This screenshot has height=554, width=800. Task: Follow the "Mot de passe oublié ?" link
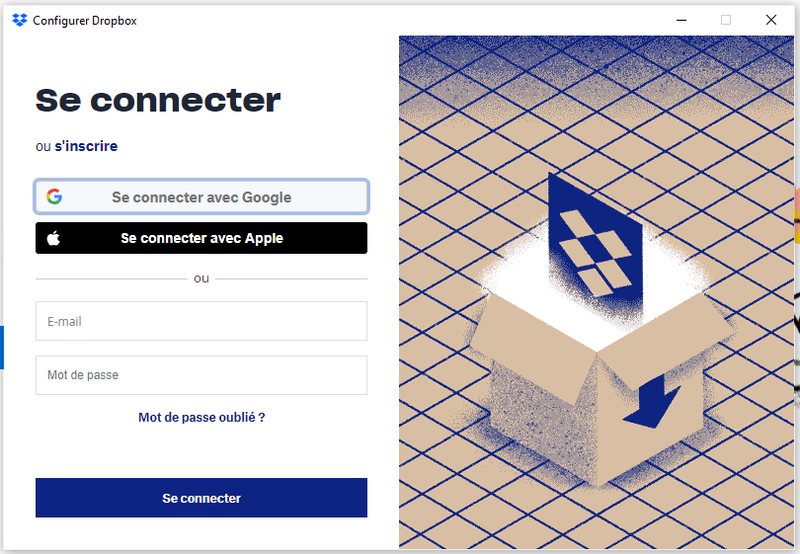coord(201,417)
